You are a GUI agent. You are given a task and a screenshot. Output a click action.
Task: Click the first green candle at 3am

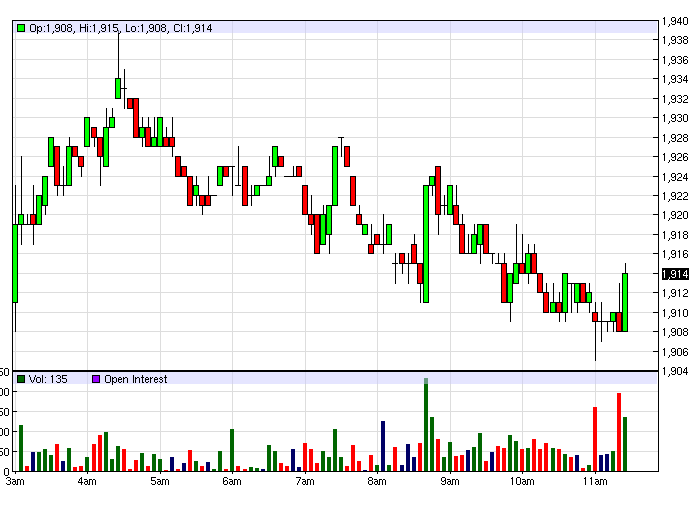pos(15,263)
